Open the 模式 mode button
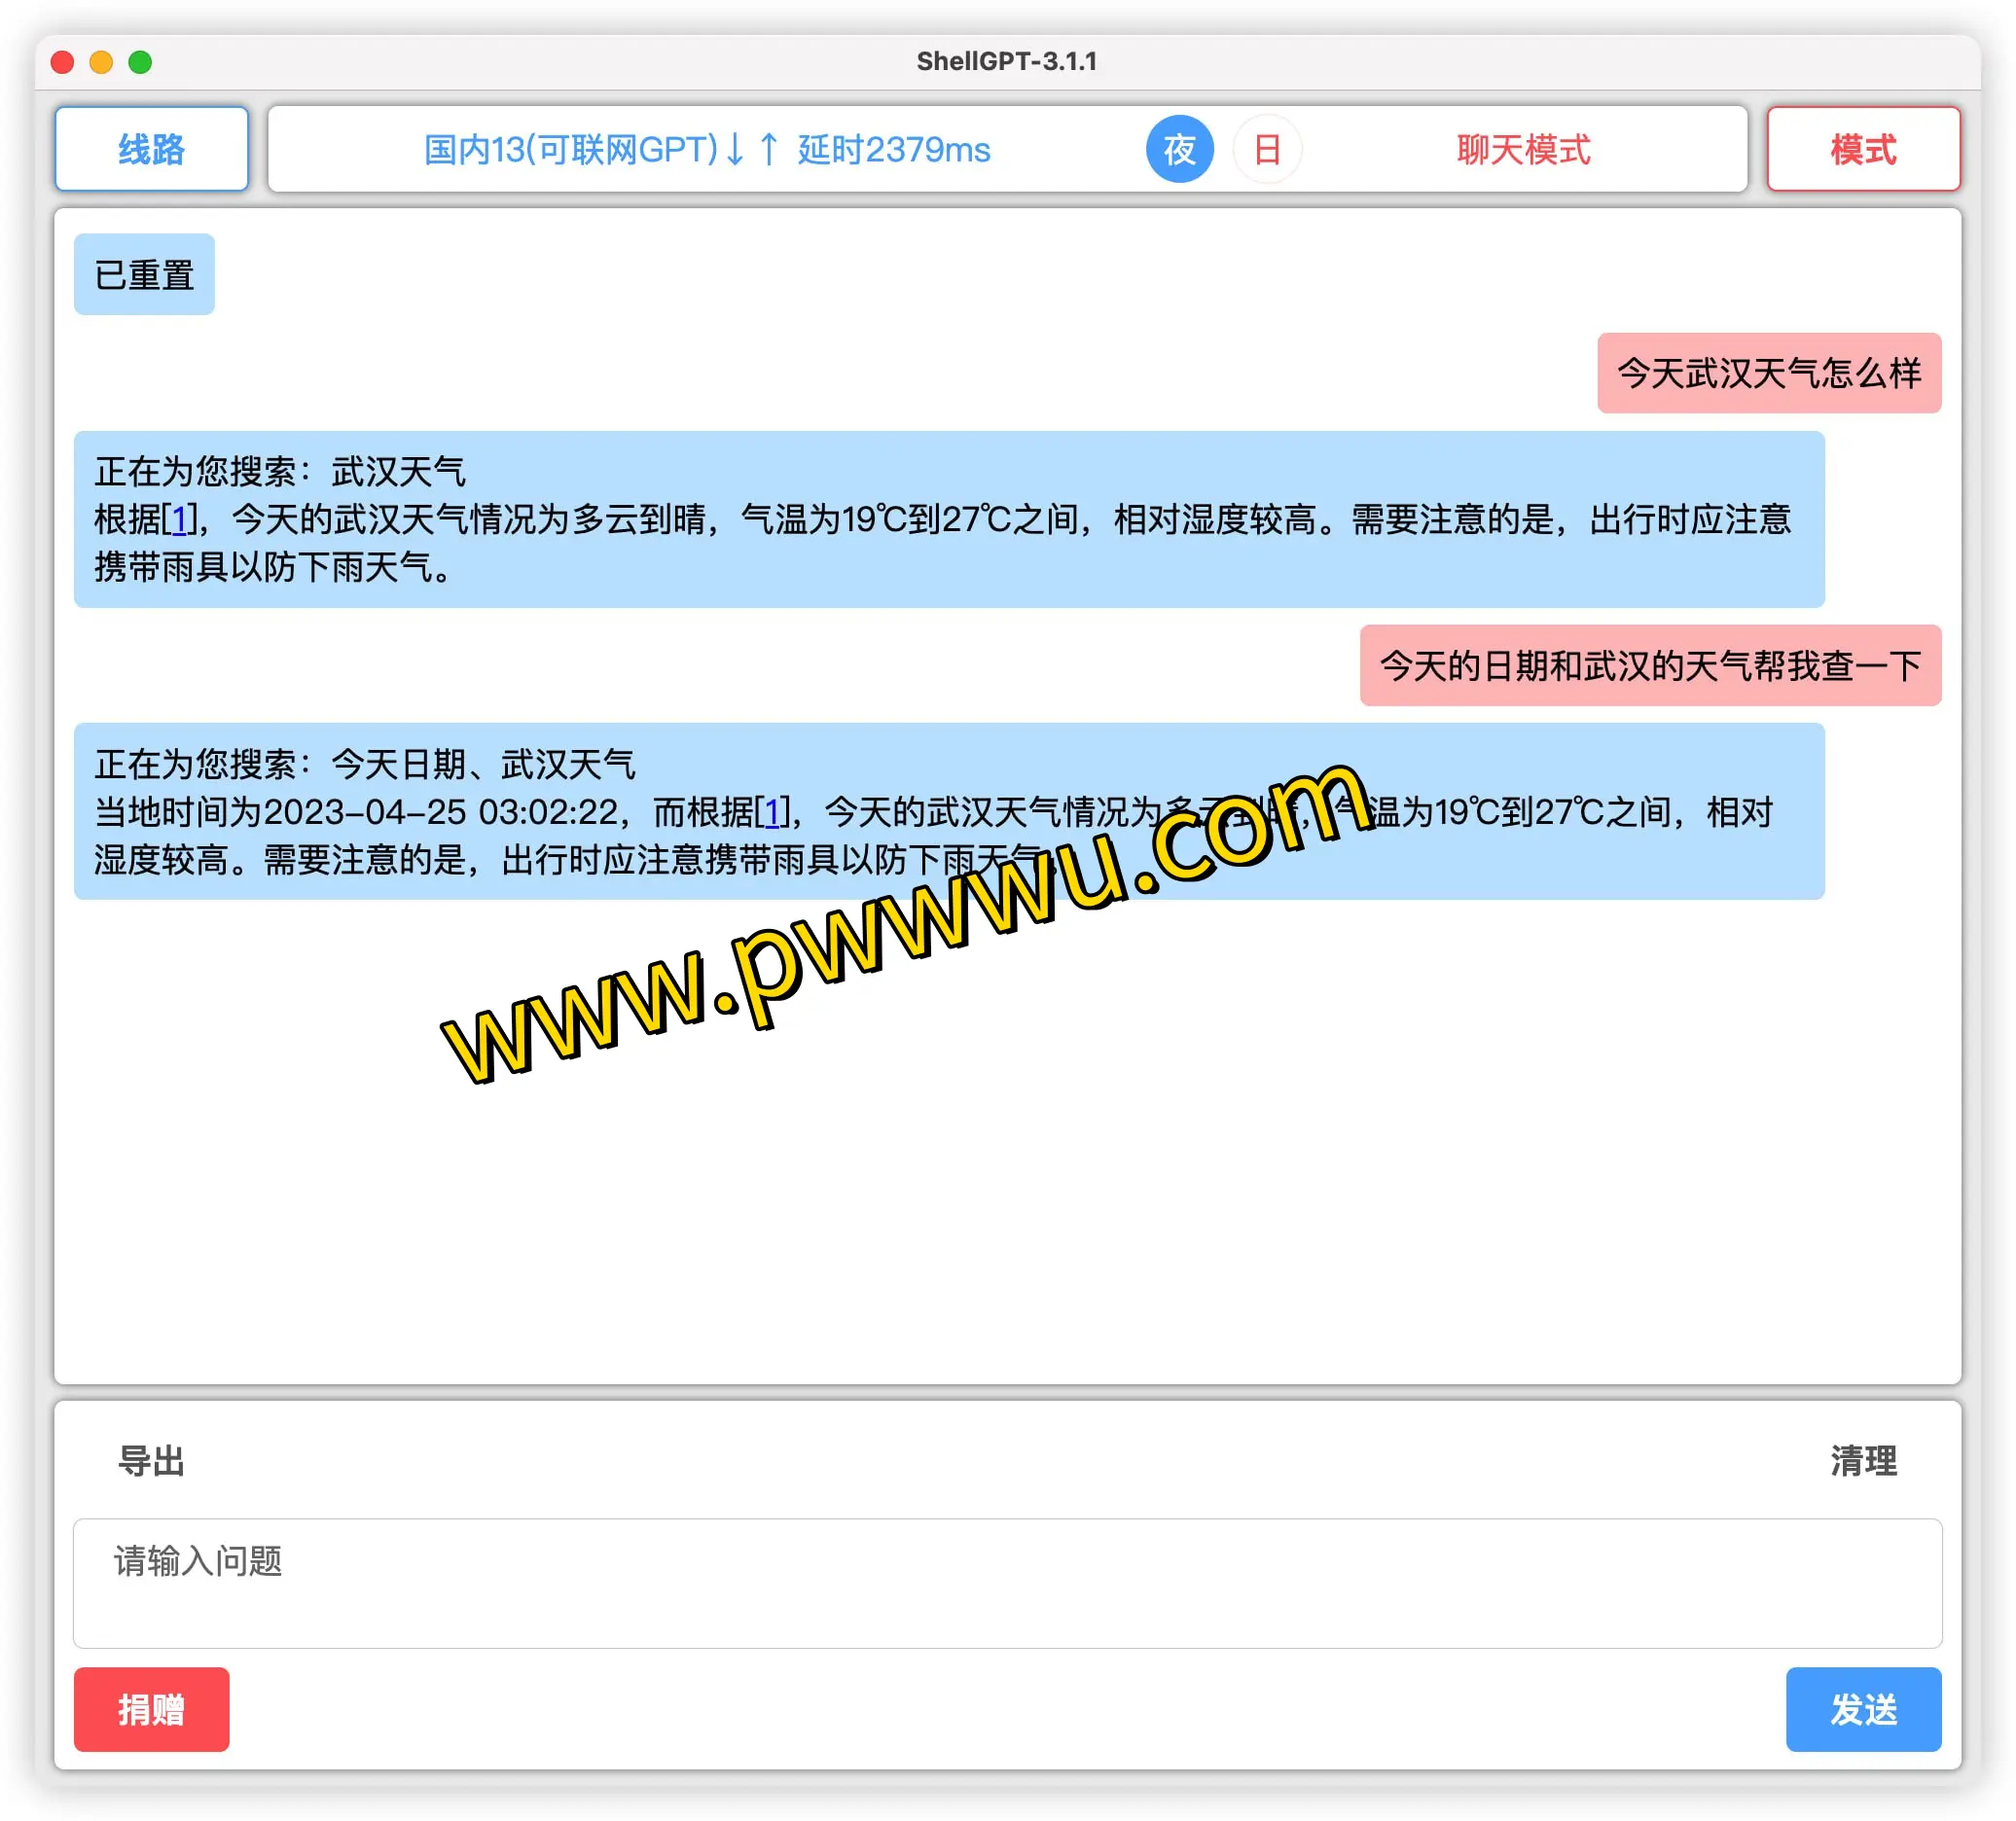This screenshot has width=2016, height=1821. pos(1862,149)
